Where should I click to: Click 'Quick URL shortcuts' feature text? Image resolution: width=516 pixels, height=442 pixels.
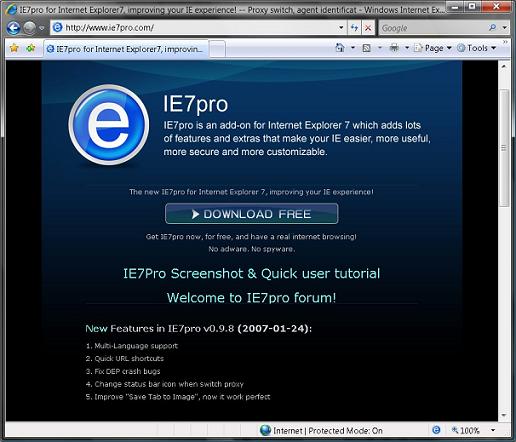[x=129, y=358]
